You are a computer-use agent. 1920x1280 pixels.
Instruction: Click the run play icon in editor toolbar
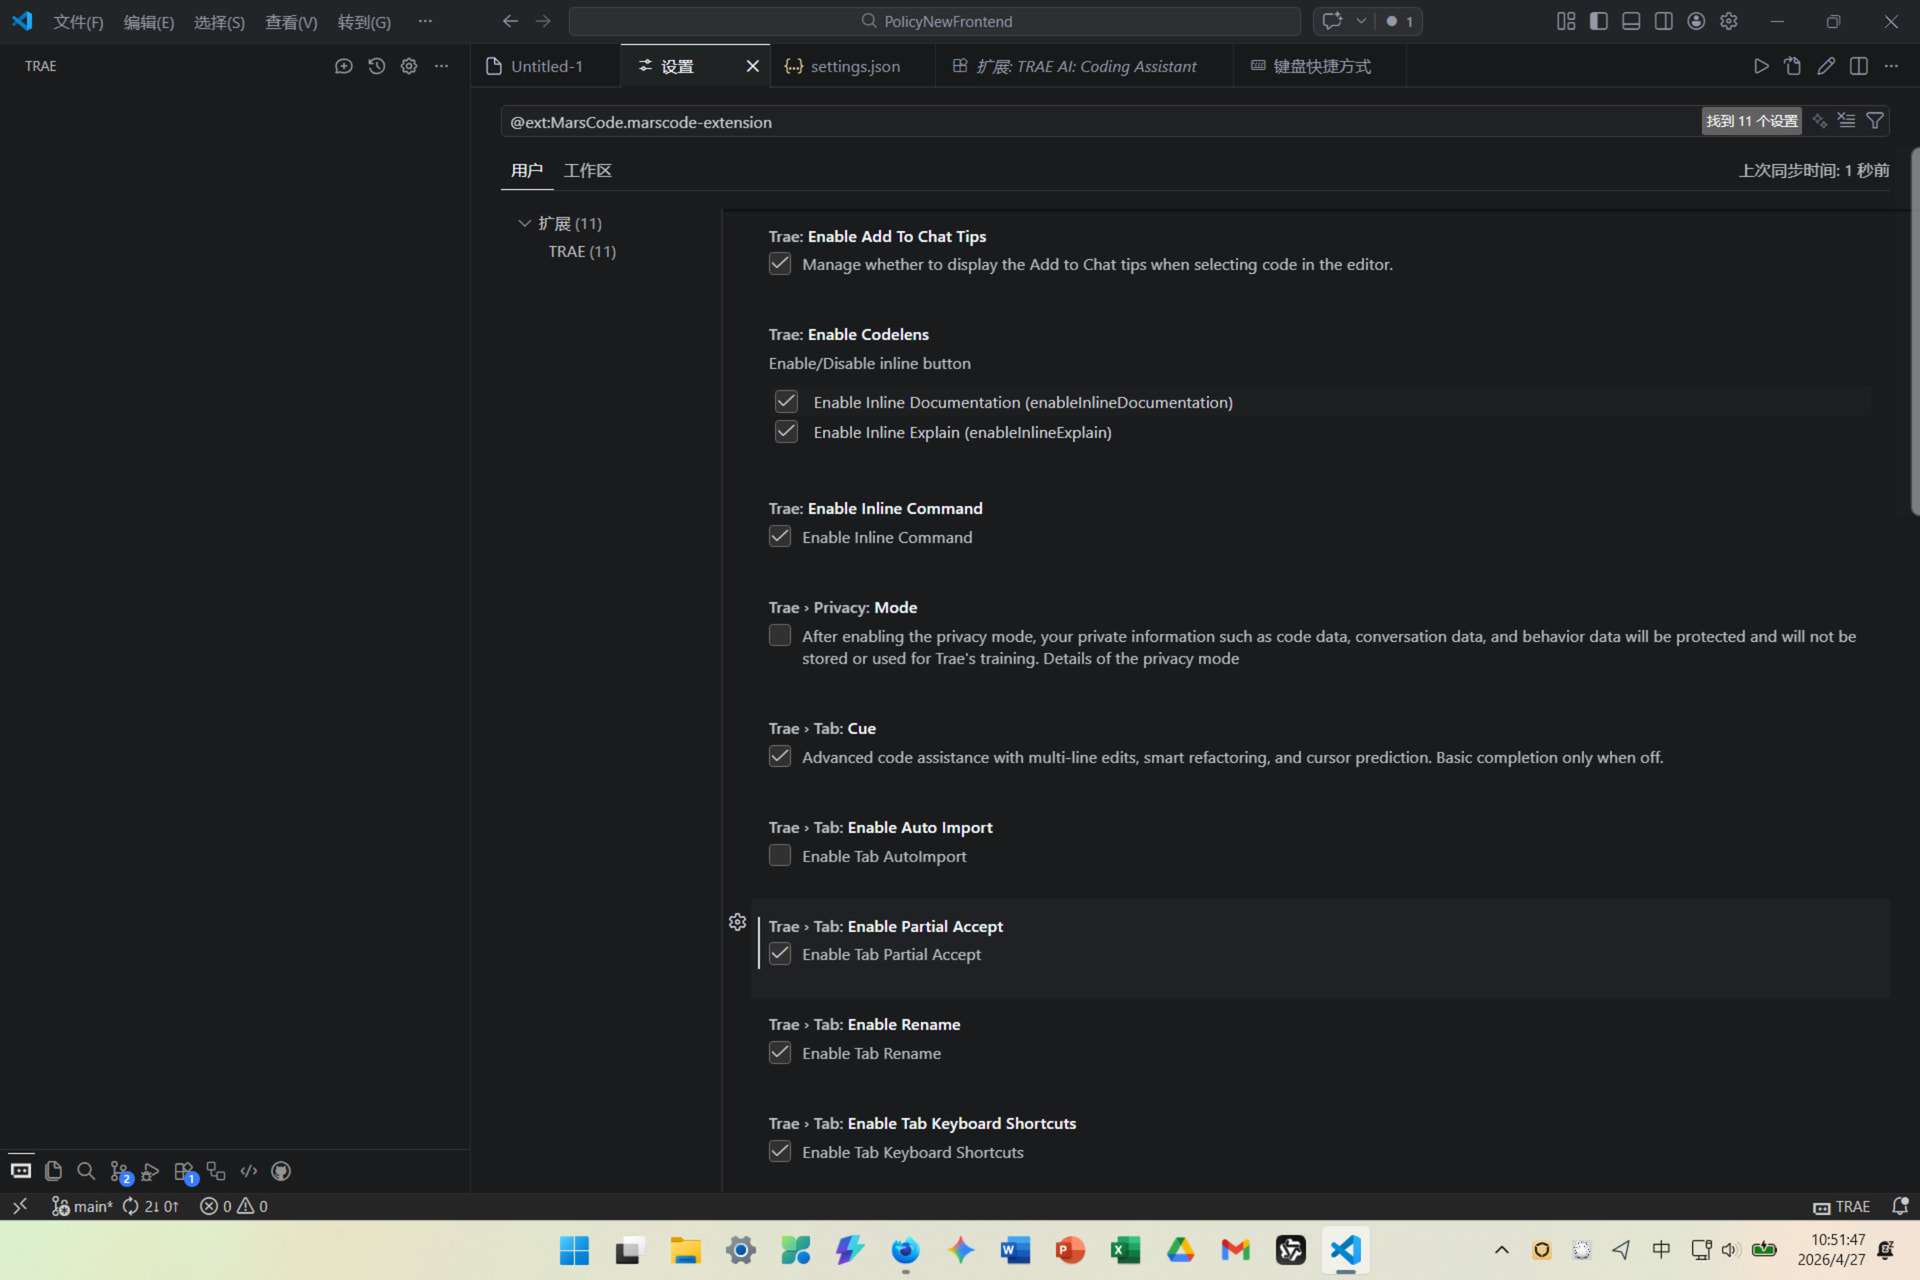(x=1761, y=66)
